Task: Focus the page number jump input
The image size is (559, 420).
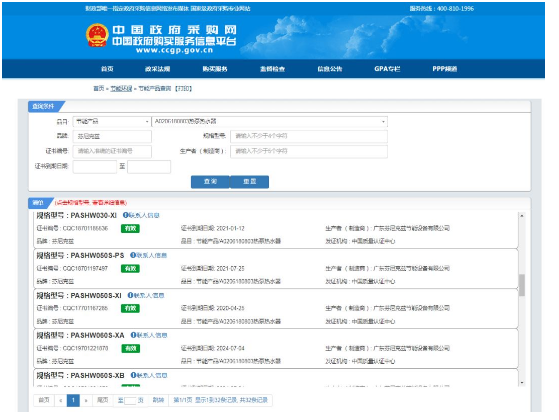Action: [130, 401]
